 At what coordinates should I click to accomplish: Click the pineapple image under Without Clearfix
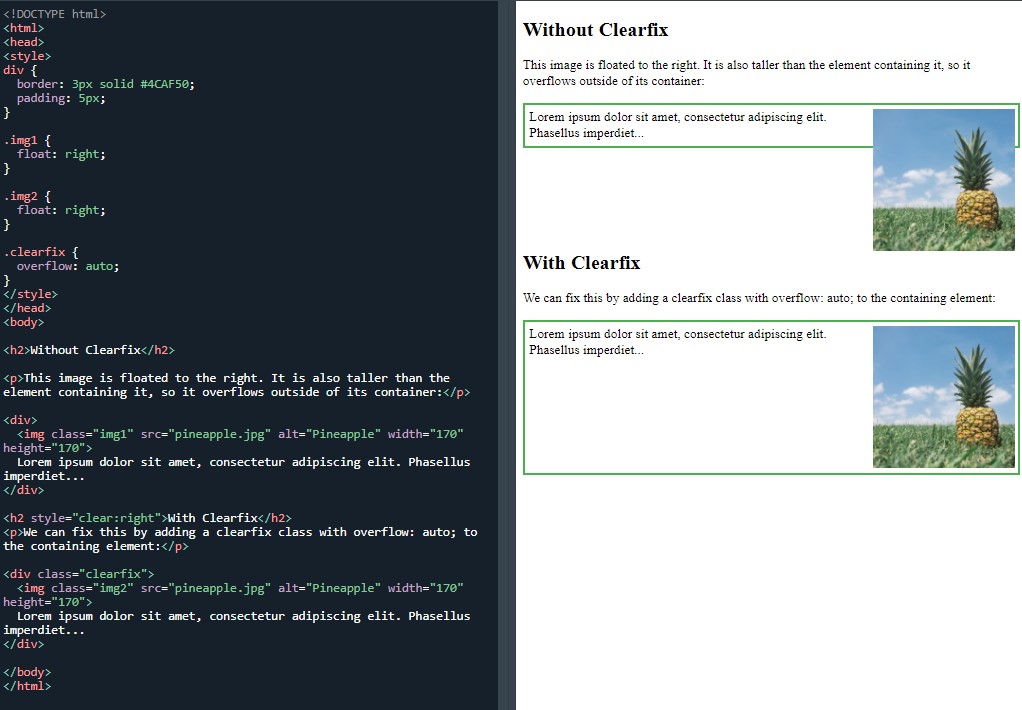click(943, 179)
